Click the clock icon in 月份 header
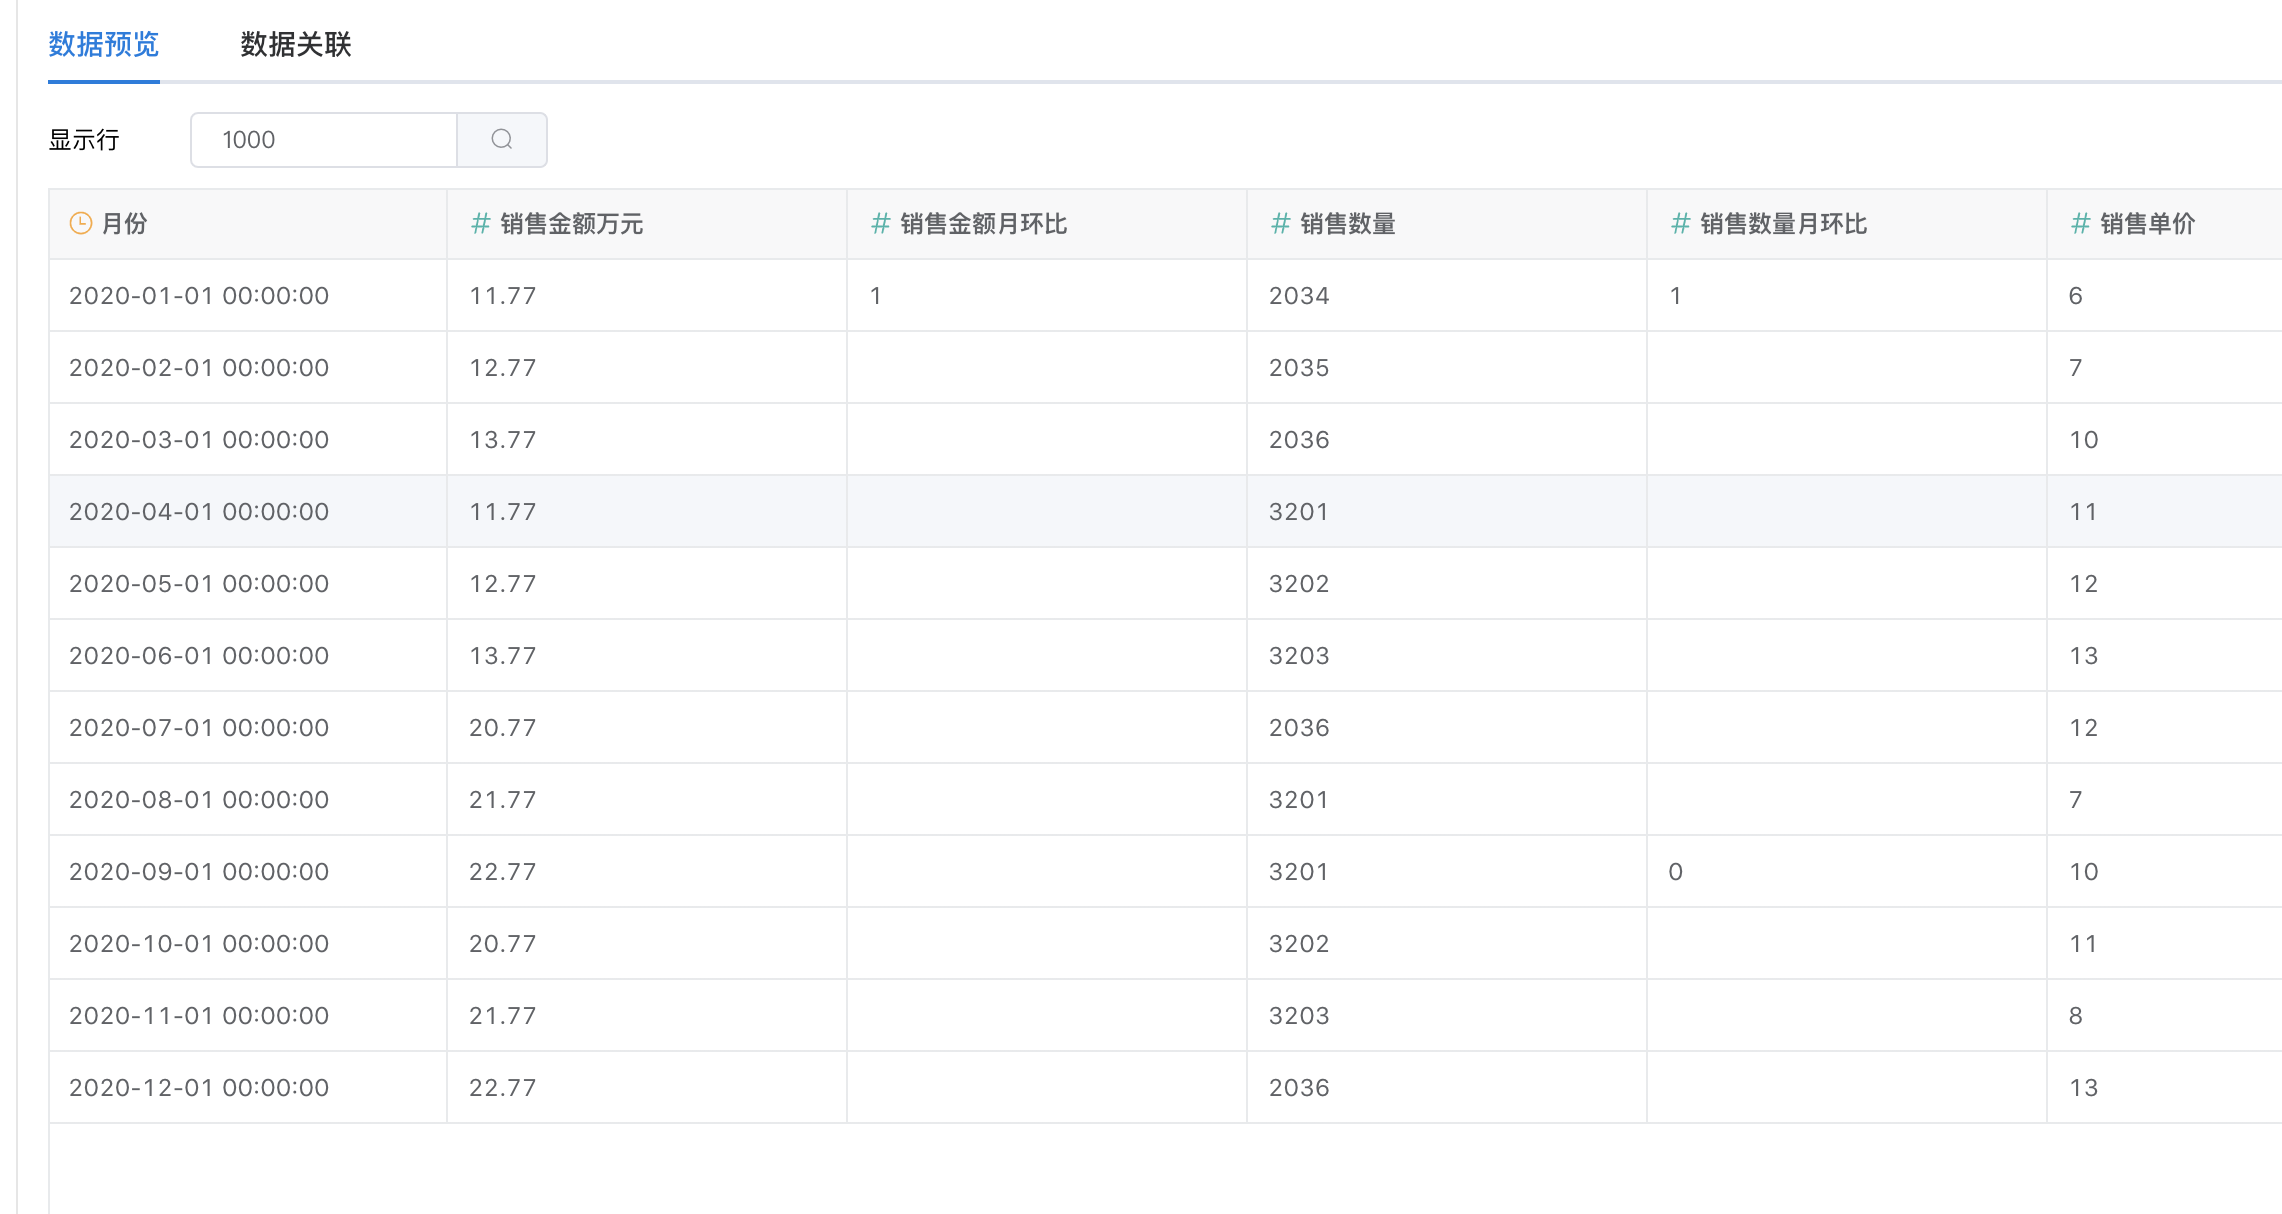2282x1214 pixels. point(81,223)
